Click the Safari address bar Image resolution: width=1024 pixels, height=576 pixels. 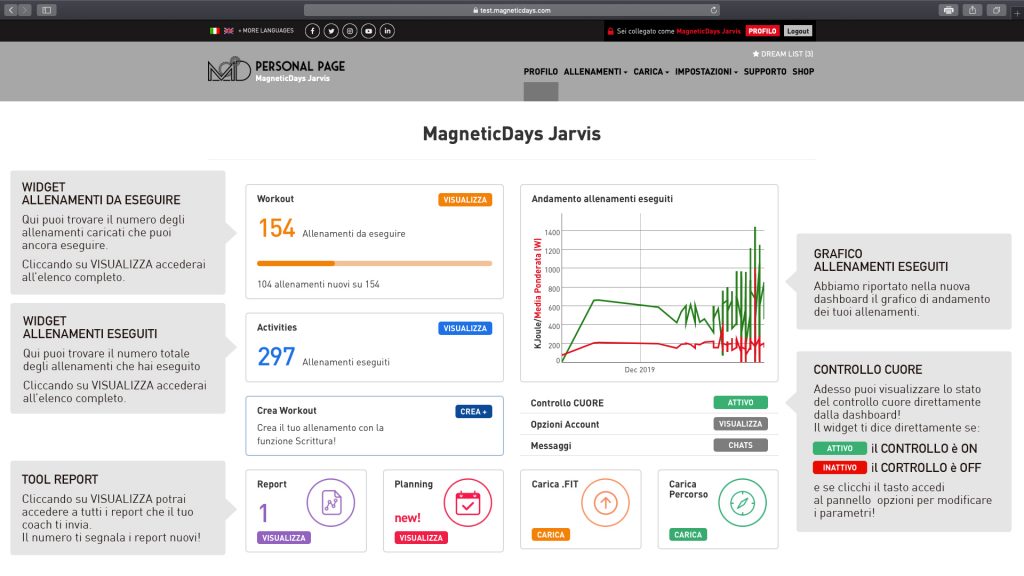pos(511,10)
